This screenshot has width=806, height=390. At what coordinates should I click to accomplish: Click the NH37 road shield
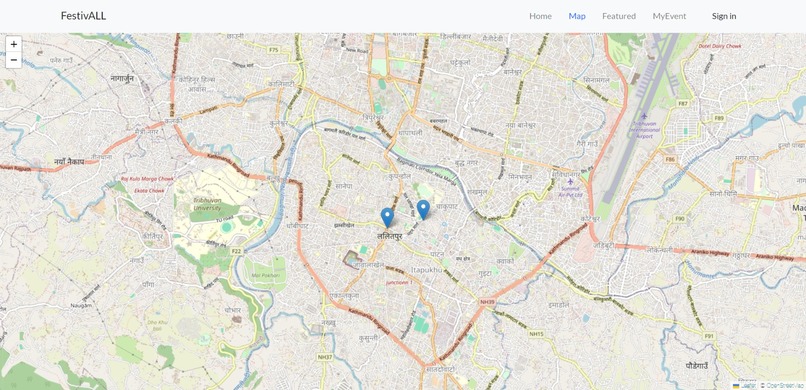(x=324, y=357)
